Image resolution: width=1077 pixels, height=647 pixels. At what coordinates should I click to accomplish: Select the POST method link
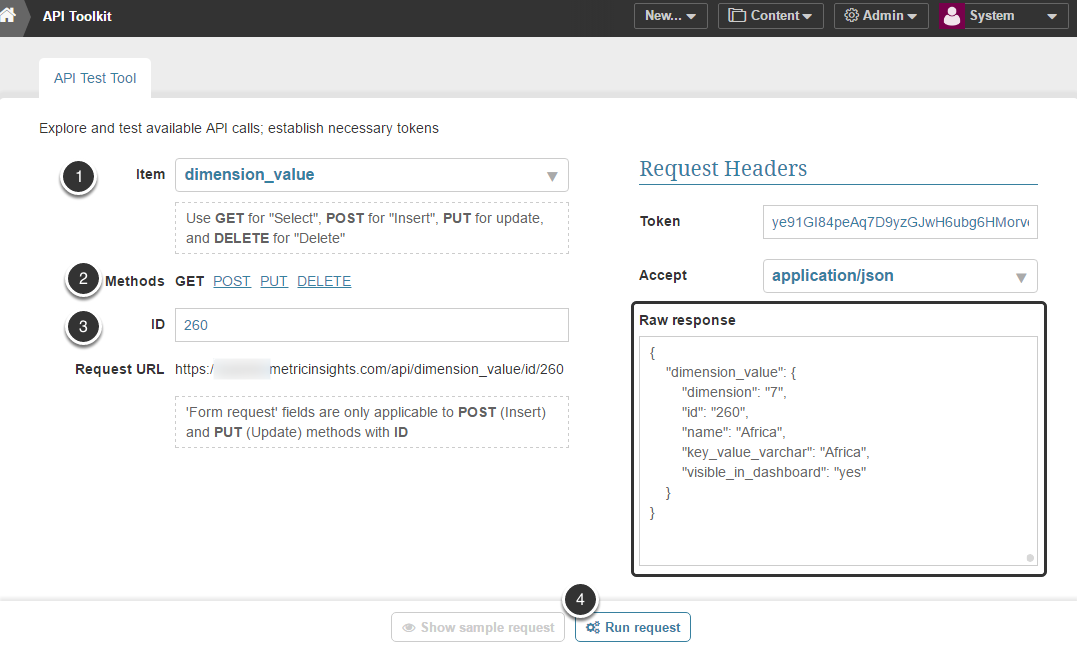pyautogui.click(x=232, y=281)
